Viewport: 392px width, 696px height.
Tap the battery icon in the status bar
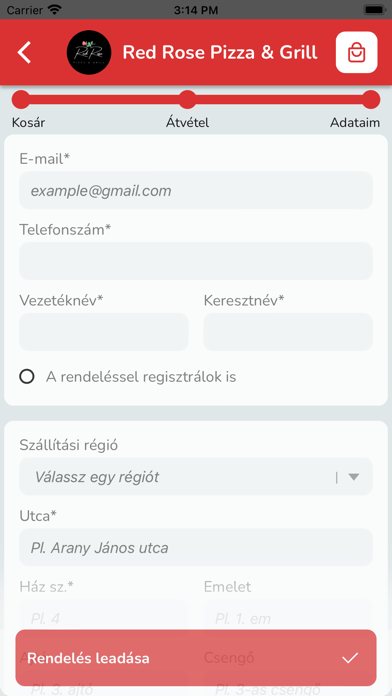tap(375, 10)
